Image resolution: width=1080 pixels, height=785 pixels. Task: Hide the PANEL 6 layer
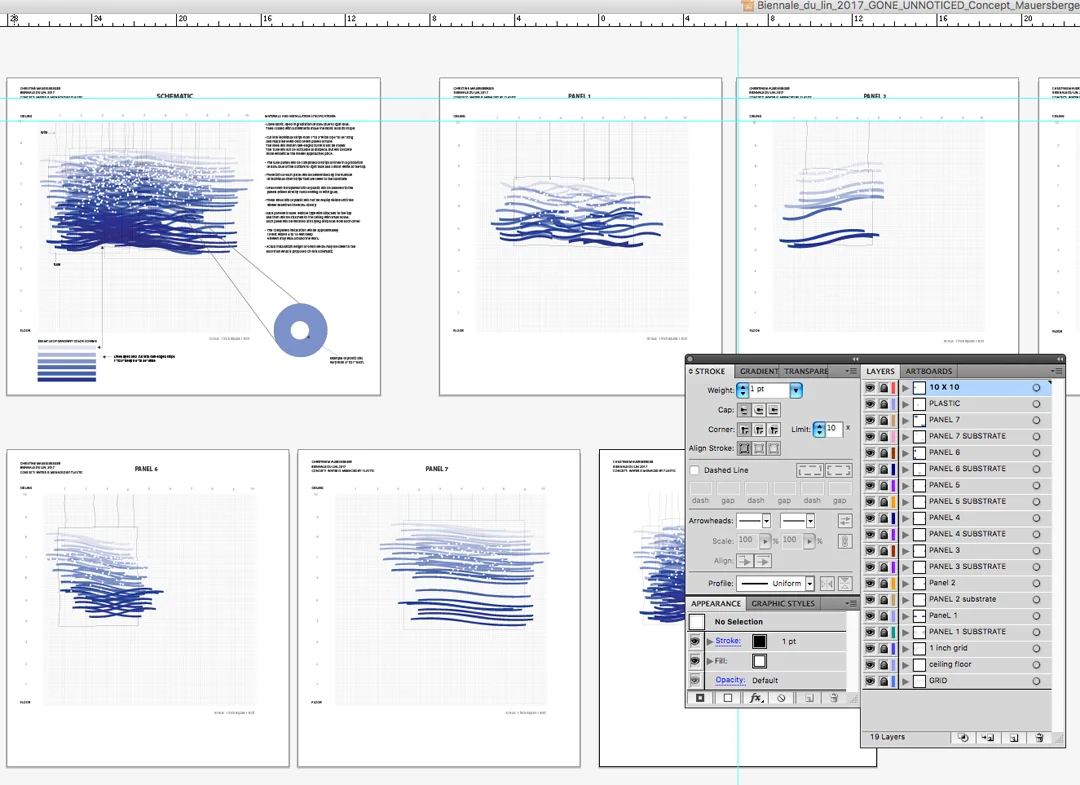coord(870,453)
